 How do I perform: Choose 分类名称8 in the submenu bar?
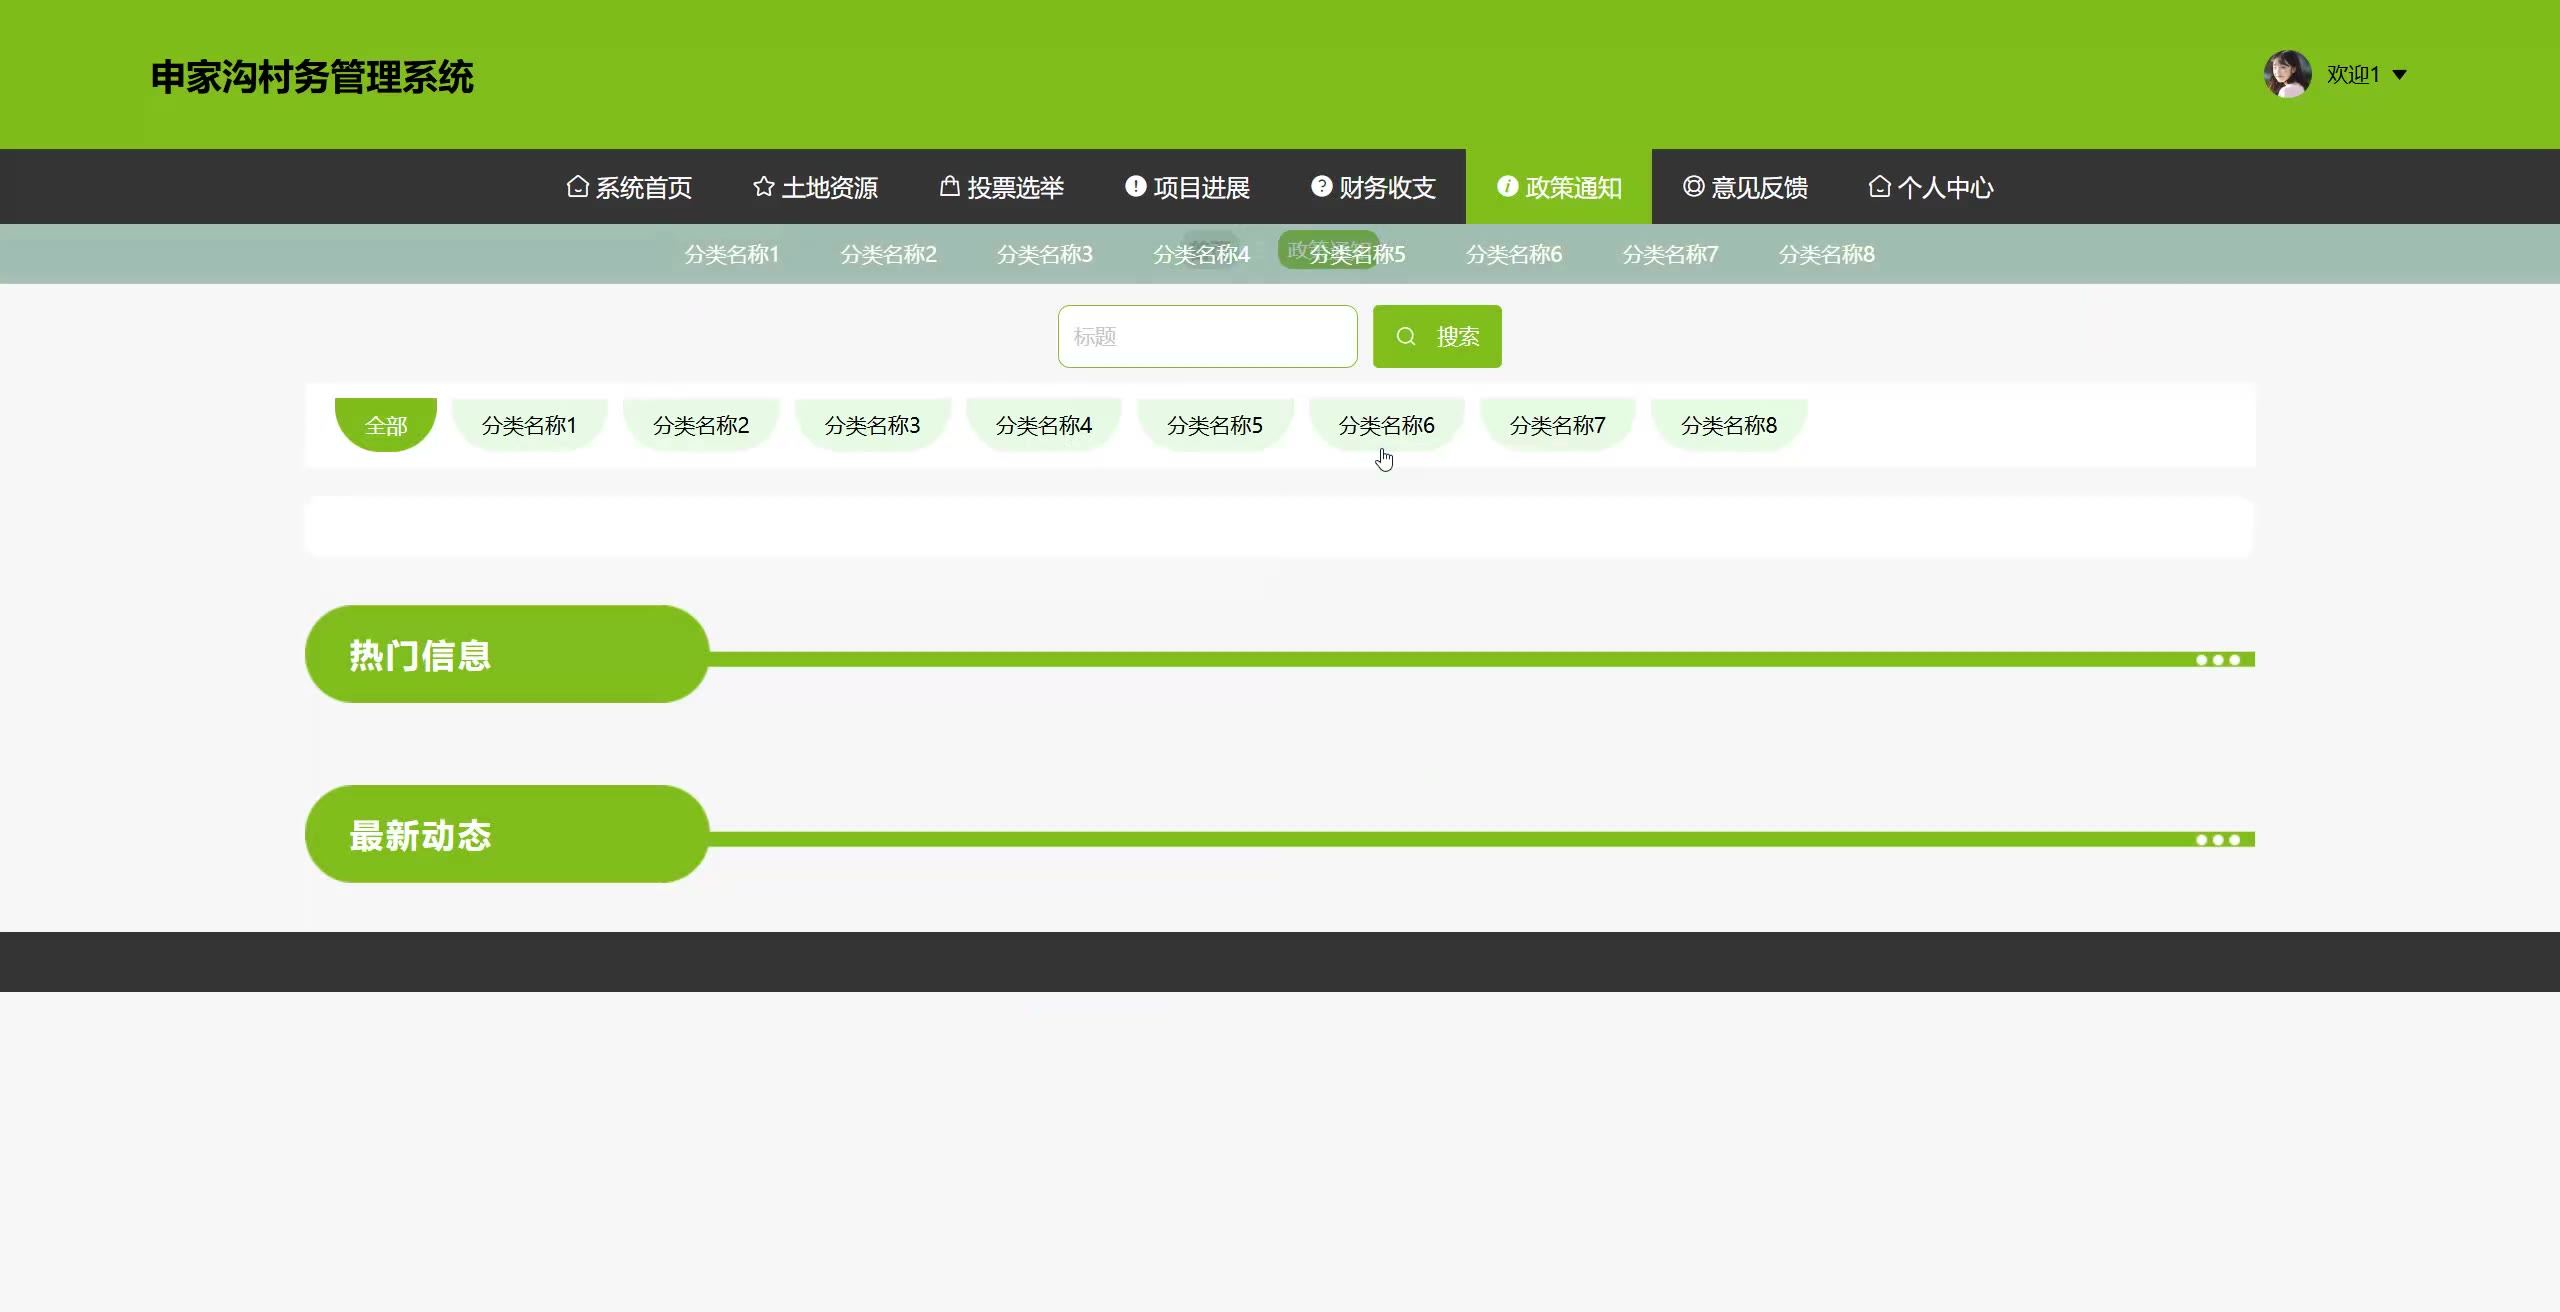pyautogui.click(x=1826, y=254)
